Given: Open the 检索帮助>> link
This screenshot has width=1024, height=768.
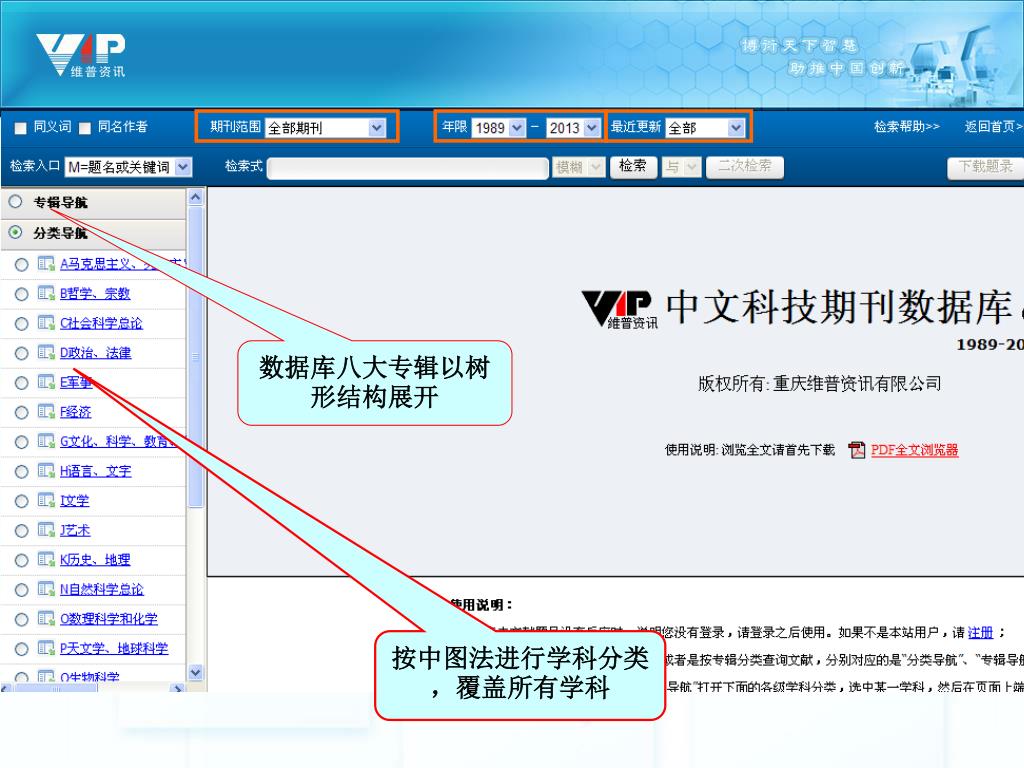Looking at the screenshot, I should (906, 127).
